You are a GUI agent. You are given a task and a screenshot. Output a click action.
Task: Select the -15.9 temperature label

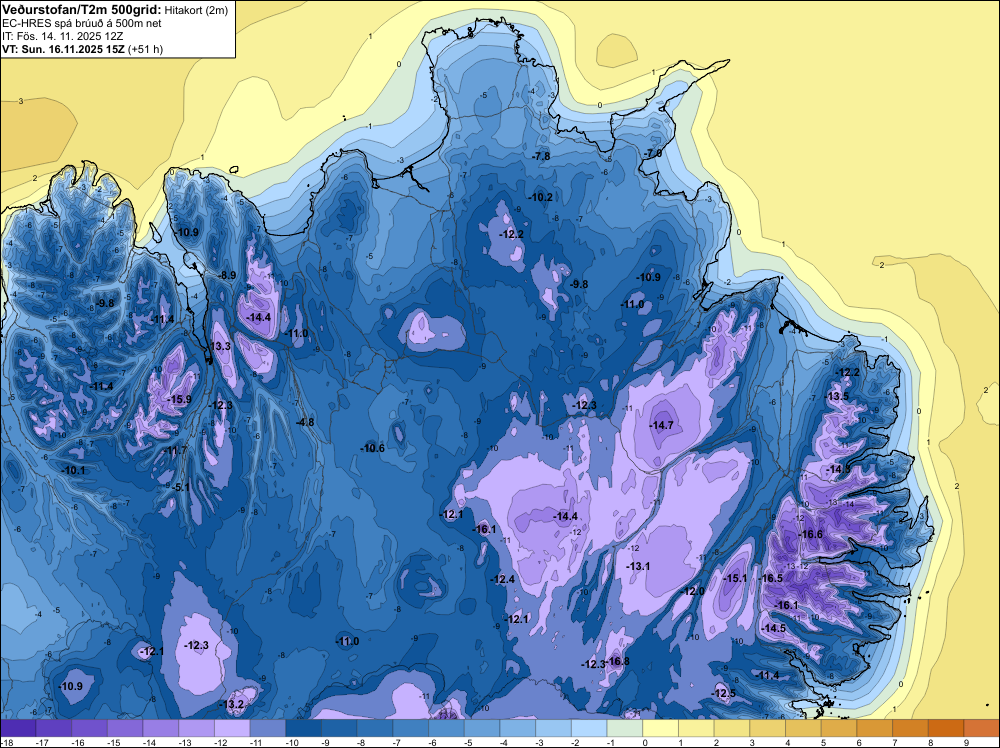pos(179,399)
